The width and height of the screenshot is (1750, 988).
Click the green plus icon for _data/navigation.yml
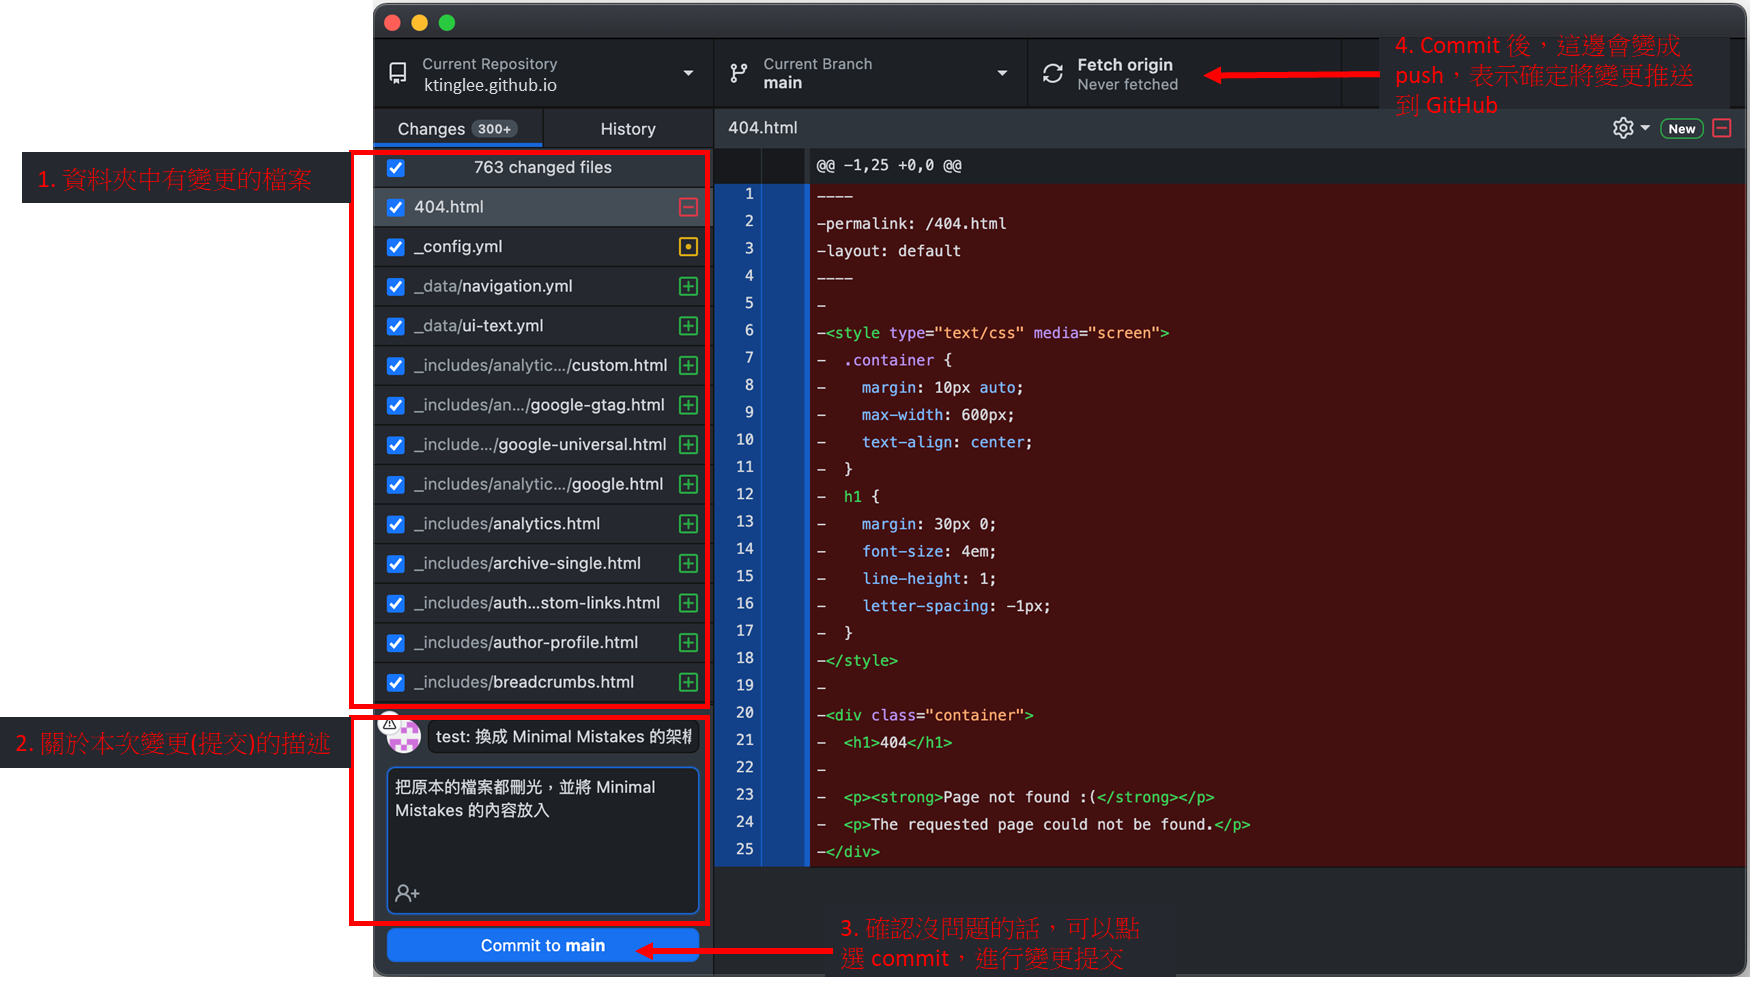coord(687,286)
